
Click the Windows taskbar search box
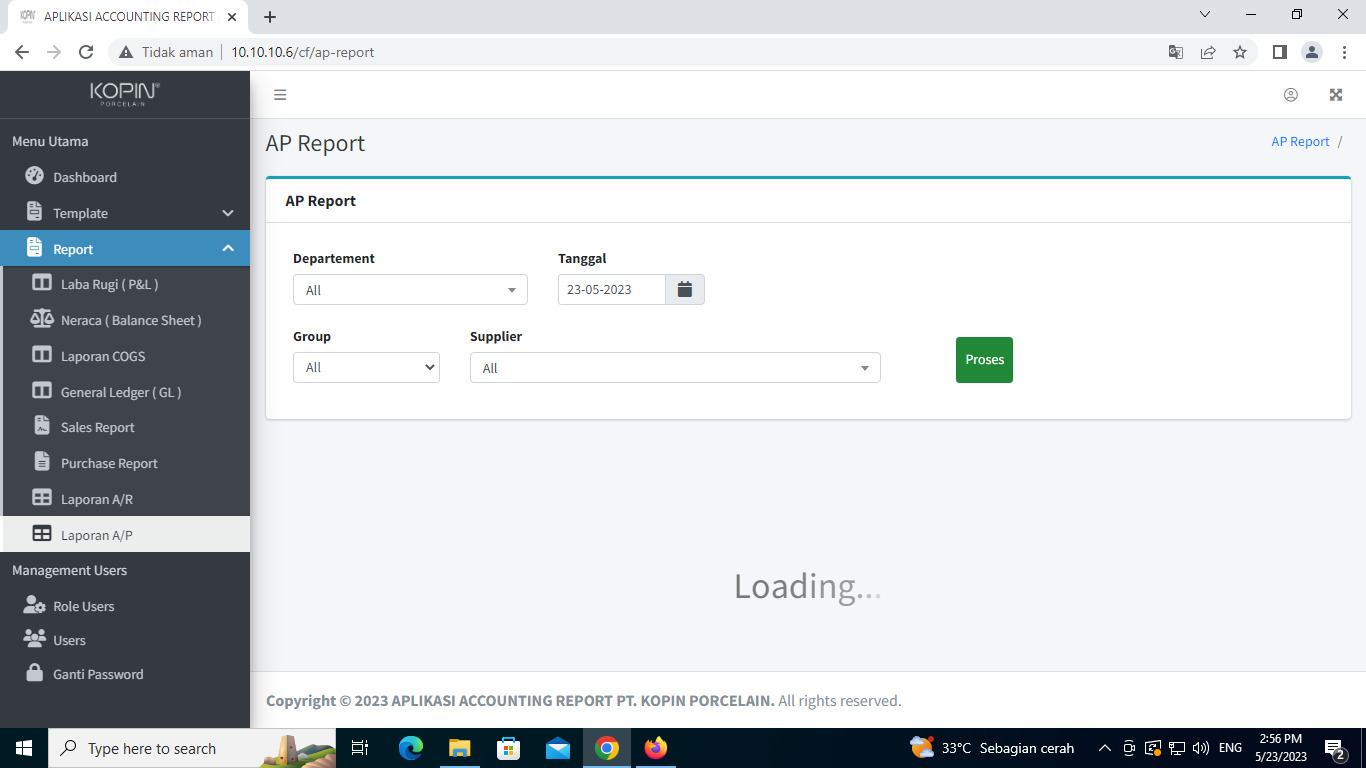click(x=190, y=748)
